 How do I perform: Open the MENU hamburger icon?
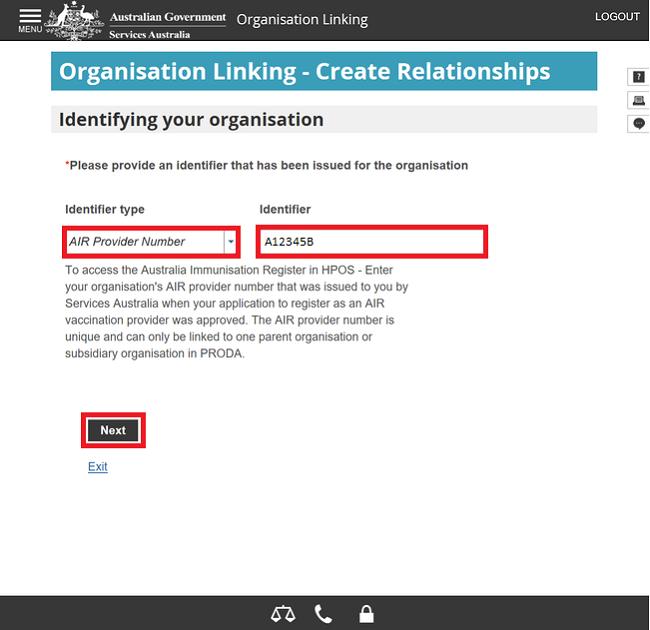pyautogui.click(x=30, y=21)
